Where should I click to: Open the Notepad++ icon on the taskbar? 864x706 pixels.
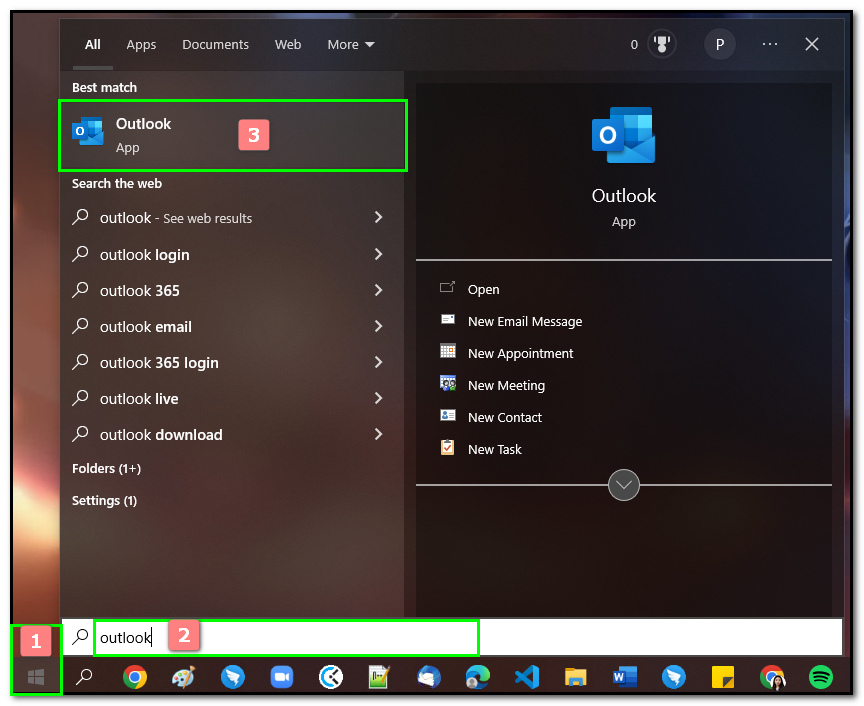pos(379,677)
